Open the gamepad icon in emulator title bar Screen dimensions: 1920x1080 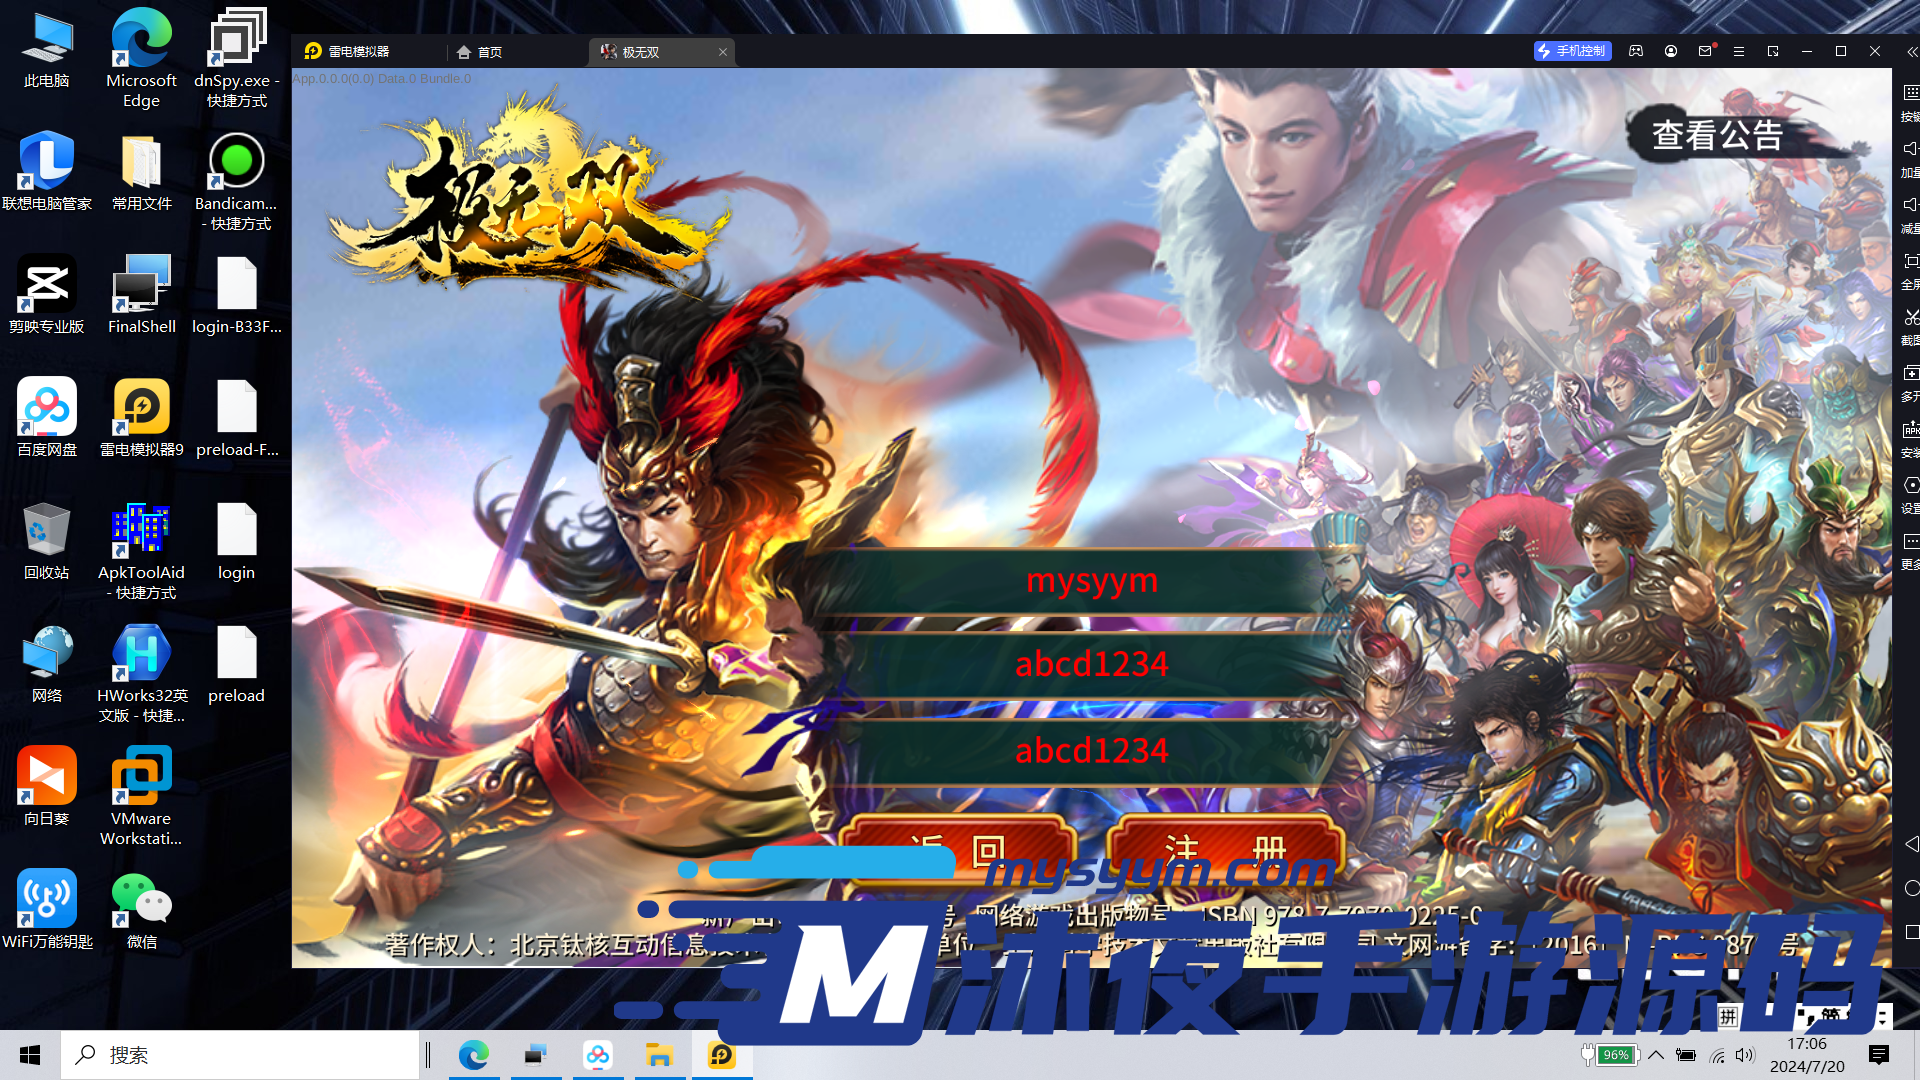point(1636,51)
